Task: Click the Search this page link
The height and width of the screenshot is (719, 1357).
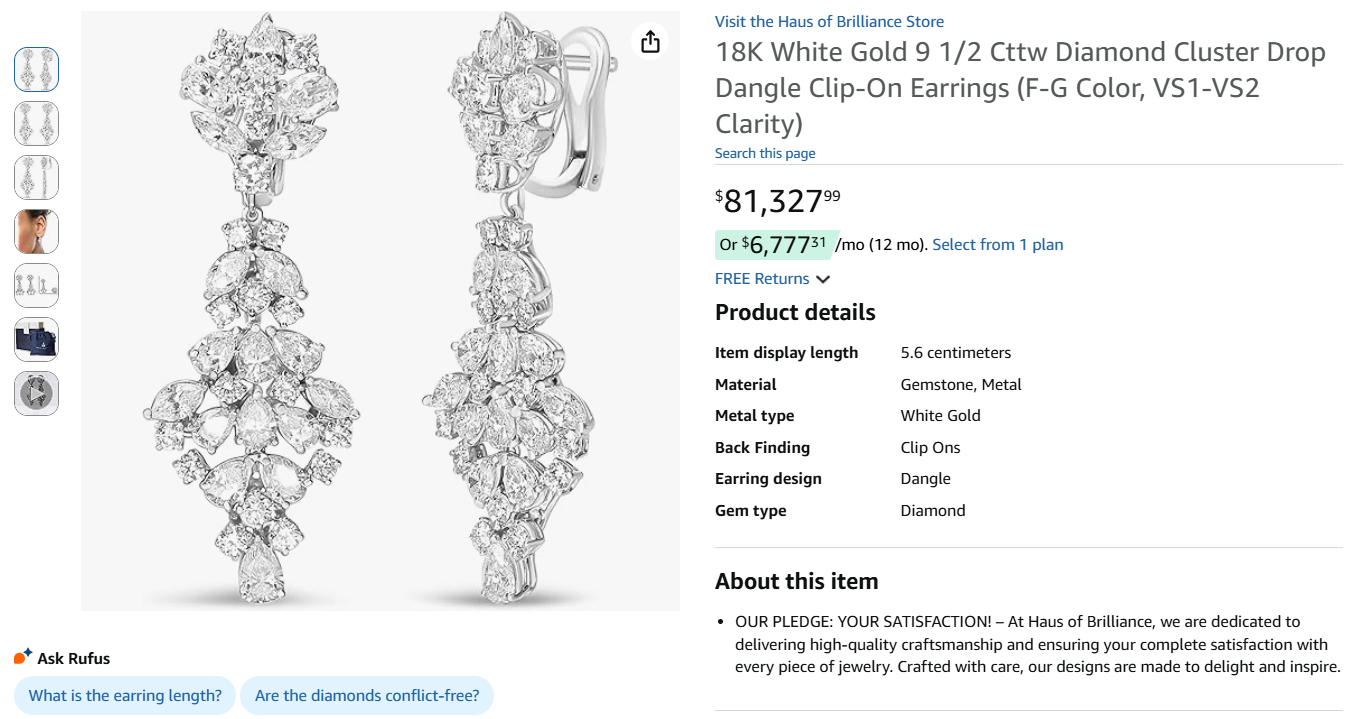Action: [765, 152]
